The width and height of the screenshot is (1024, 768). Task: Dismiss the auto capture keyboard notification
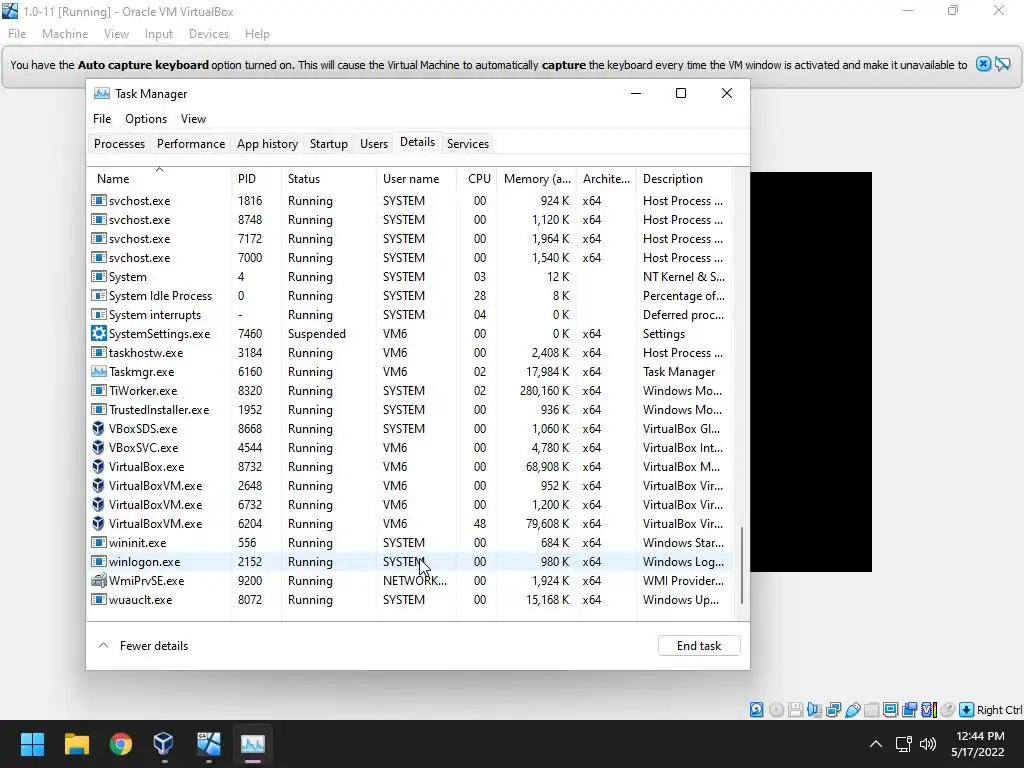point(983,64)
